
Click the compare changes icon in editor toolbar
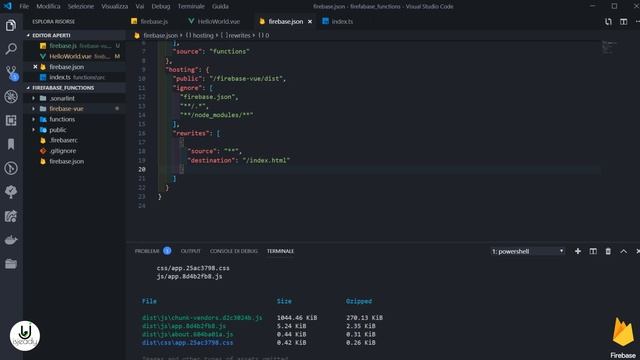pyautogui.click(x=608, y=22)
